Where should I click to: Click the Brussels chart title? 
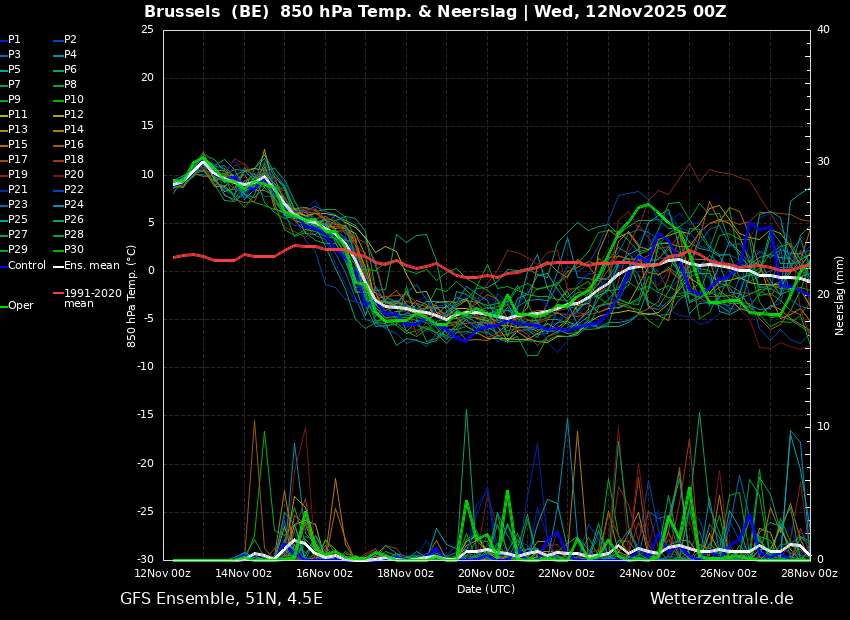point(435,12)
